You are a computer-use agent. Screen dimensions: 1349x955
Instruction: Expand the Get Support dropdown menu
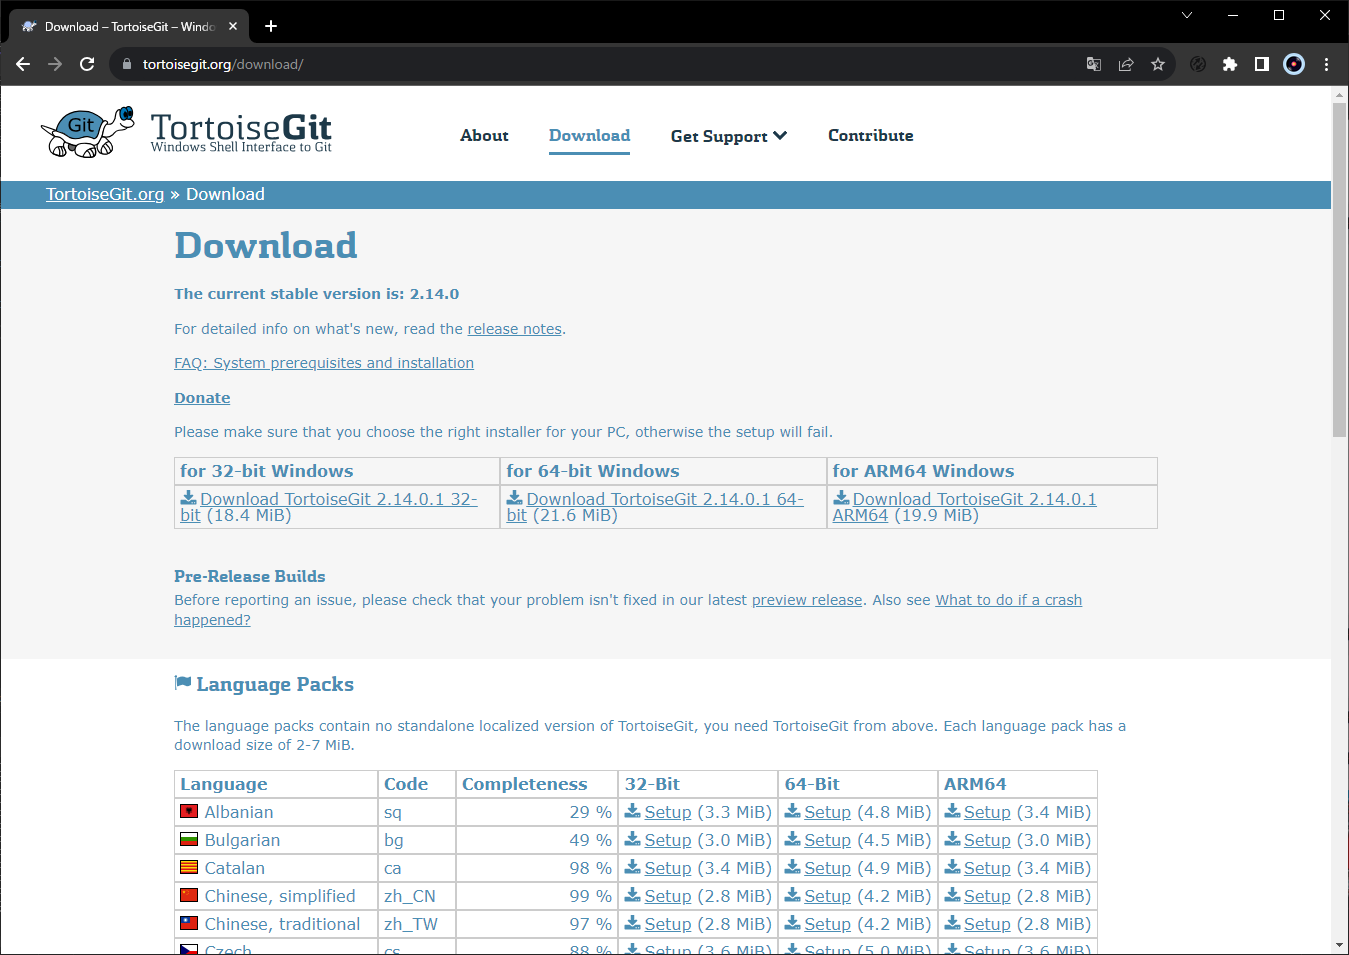click(x=729, y=136)
